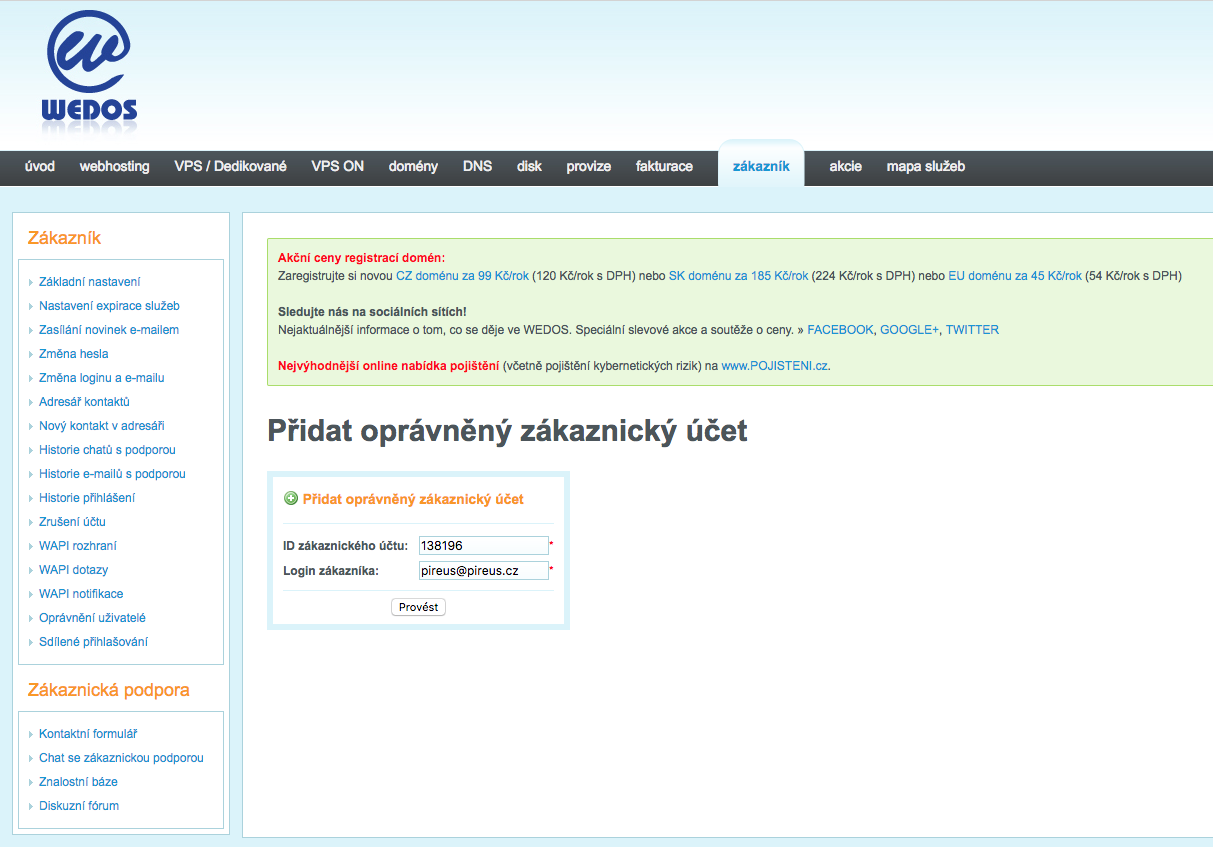Open Sdílené přihlašování
1213x847 pixels.
93,642
